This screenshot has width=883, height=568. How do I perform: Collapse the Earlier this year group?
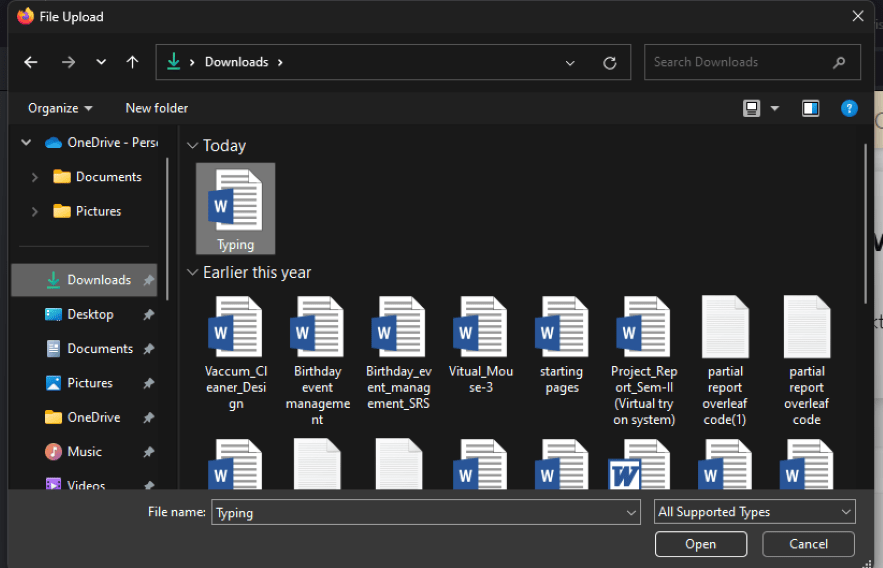(192, 273)
